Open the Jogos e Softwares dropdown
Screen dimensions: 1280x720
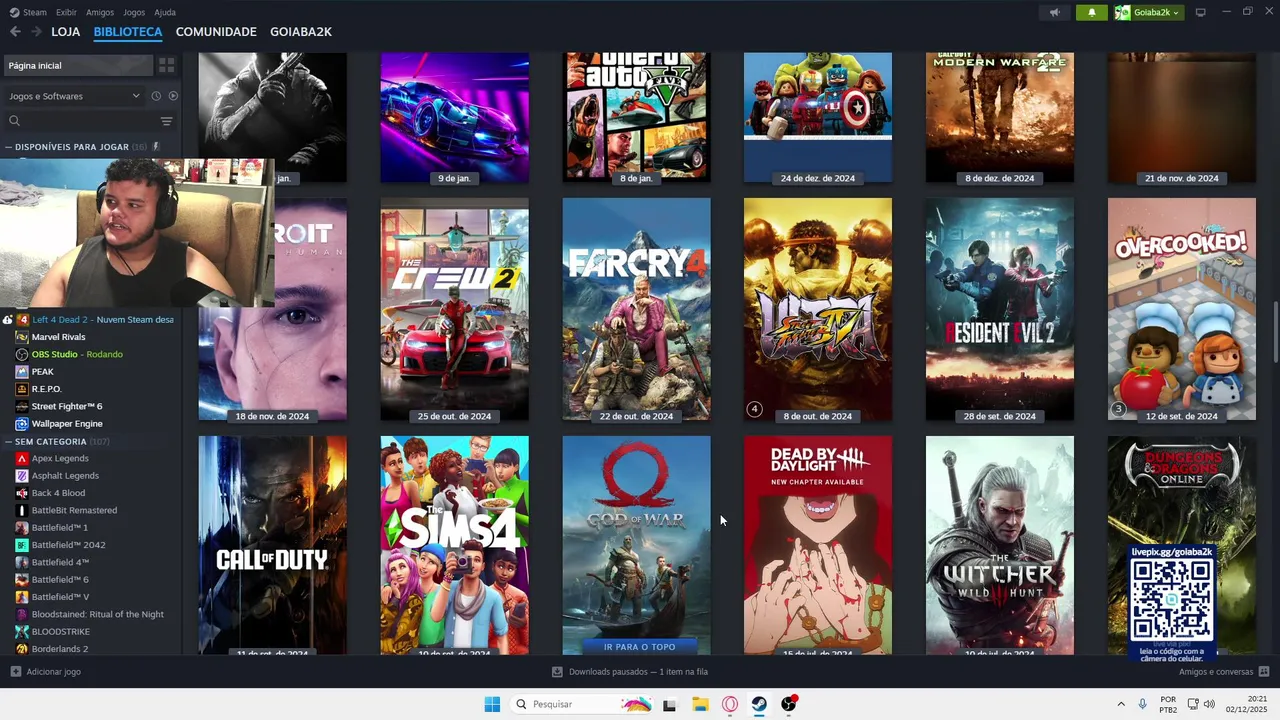(x=74, y=96)
